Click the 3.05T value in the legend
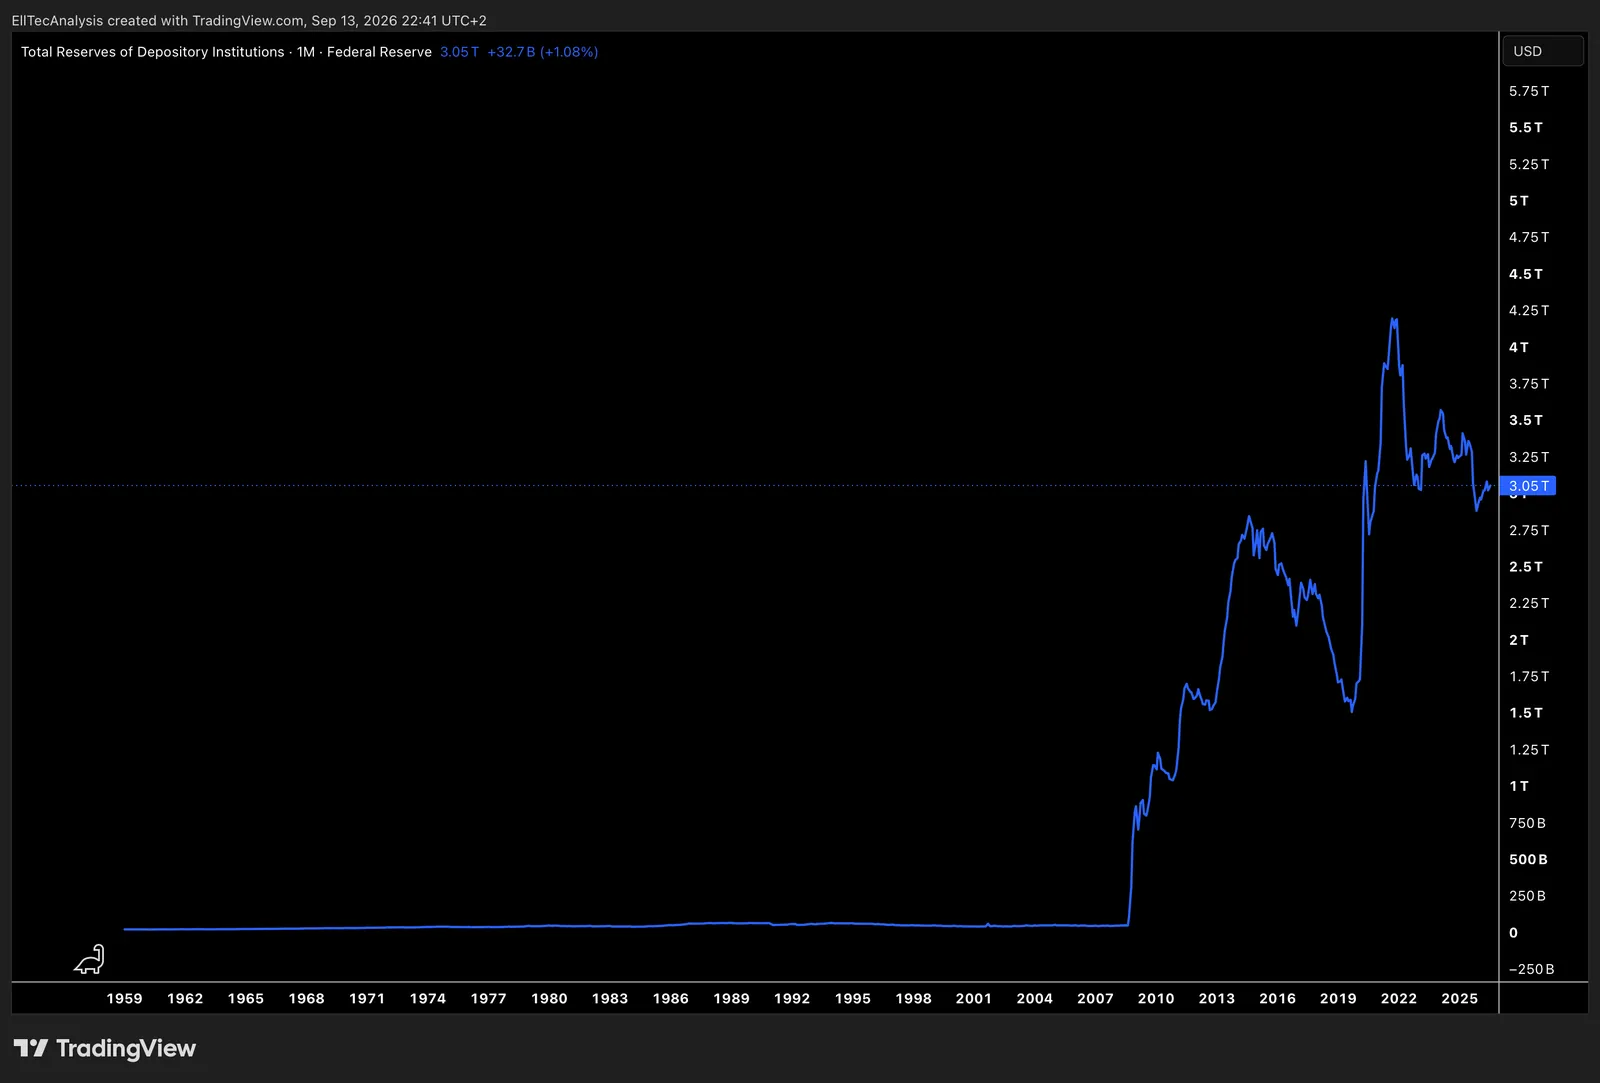 (459, 52)
